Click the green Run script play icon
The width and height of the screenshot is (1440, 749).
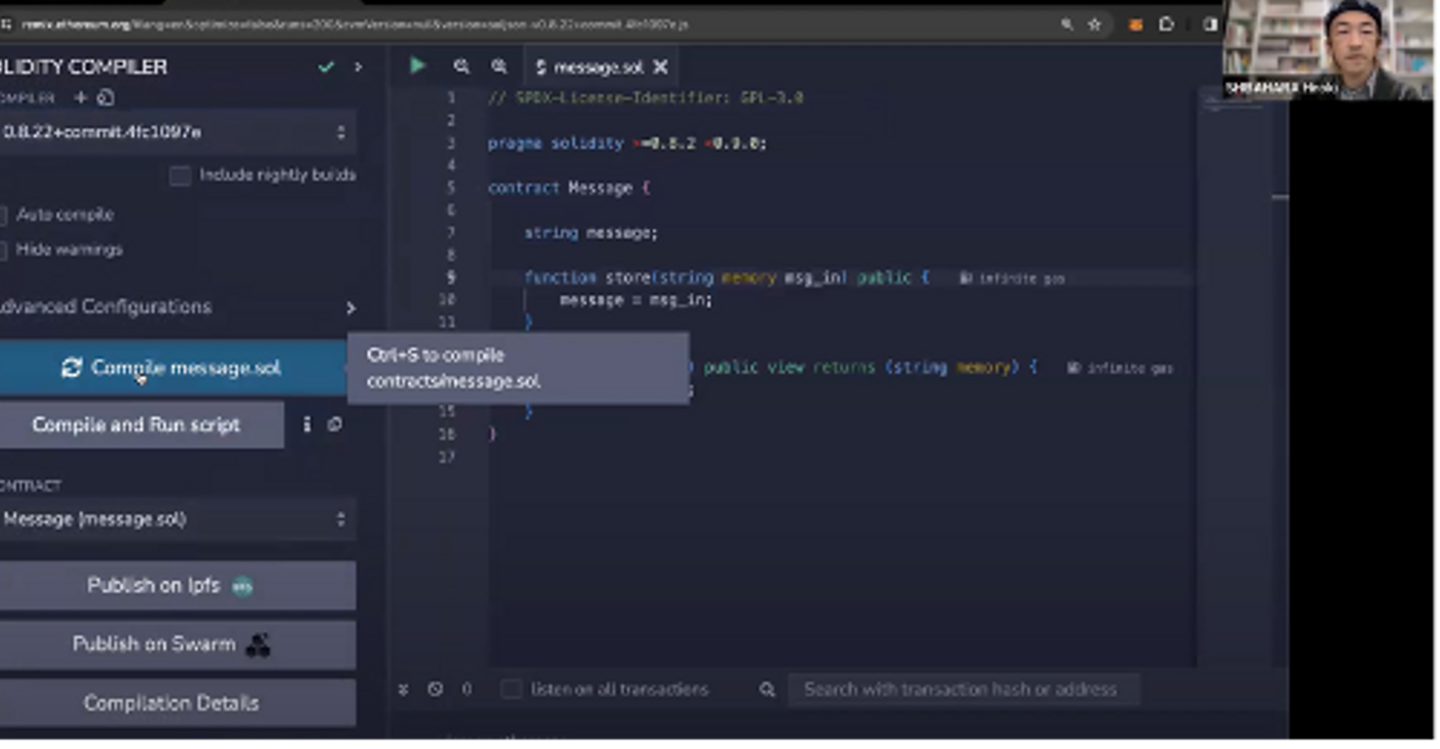(417, 66)
